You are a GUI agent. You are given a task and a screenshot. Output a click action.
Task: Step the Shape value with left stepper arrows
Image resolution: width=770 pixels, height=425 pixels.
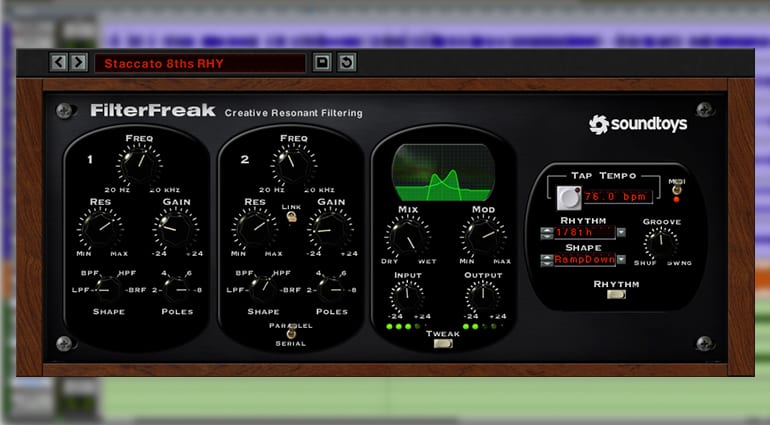click(x=547, y=260)
